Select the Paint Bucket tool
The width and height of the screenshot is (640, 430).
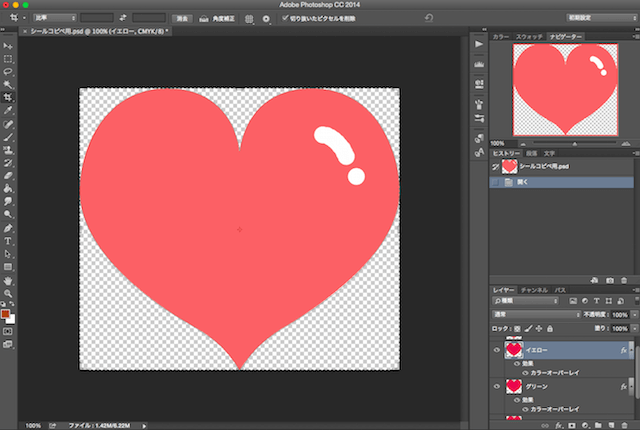(8, 188)
